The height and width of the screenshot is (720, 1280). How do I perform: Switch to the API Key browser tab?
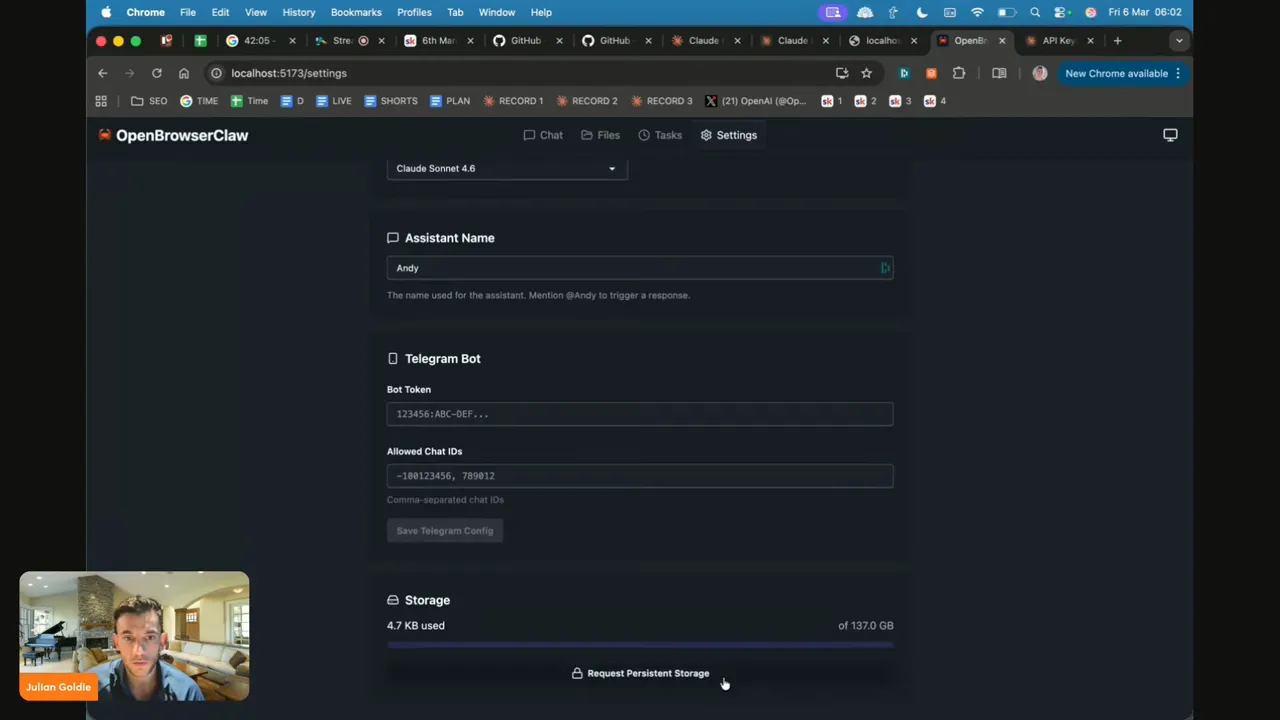point(1059,41)
